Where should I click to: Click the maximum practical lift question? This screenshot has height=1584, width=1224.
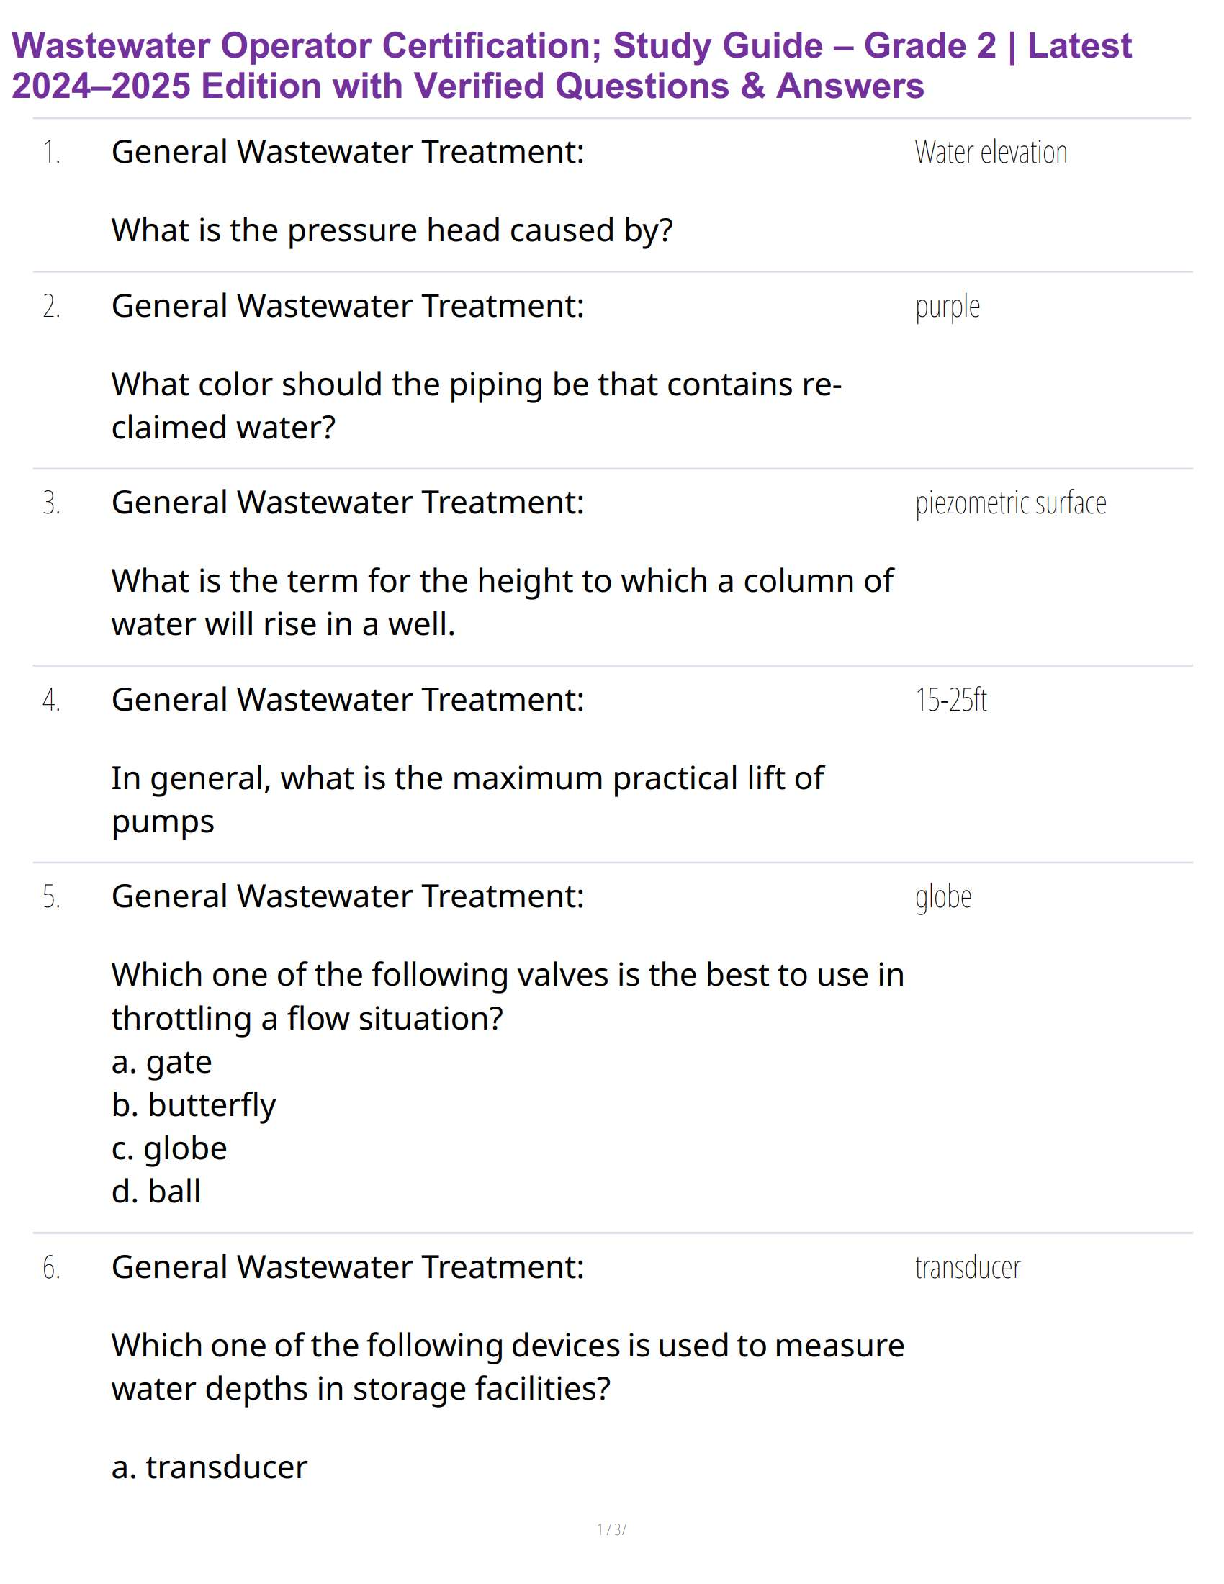pyautogui.click(x=467, y=799)
